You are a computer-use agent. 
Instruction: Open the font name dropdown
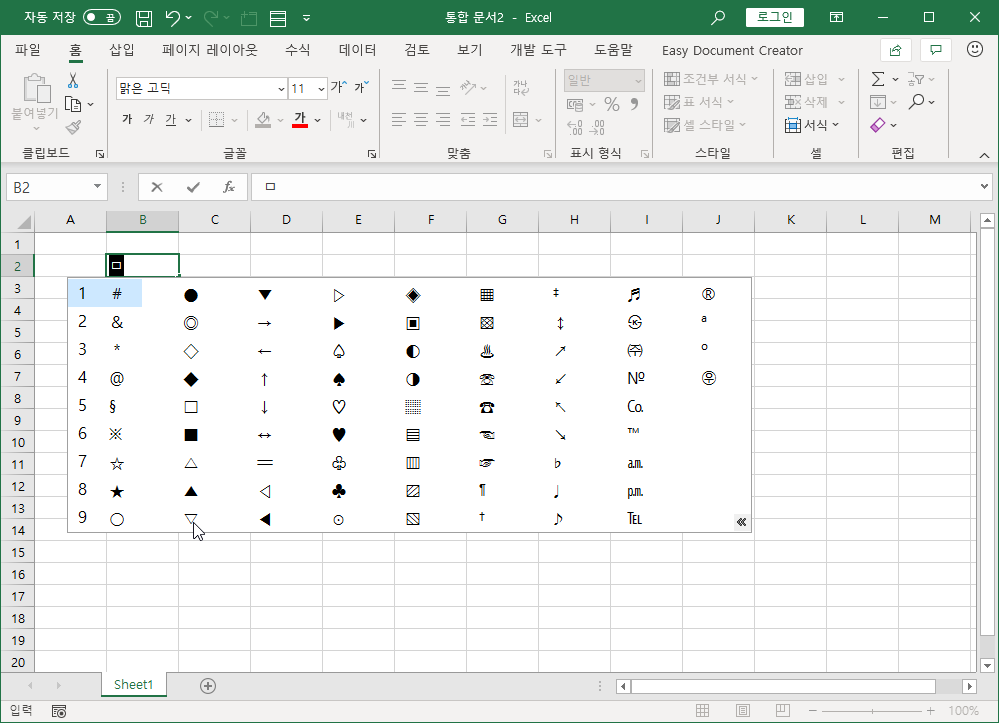281,89
